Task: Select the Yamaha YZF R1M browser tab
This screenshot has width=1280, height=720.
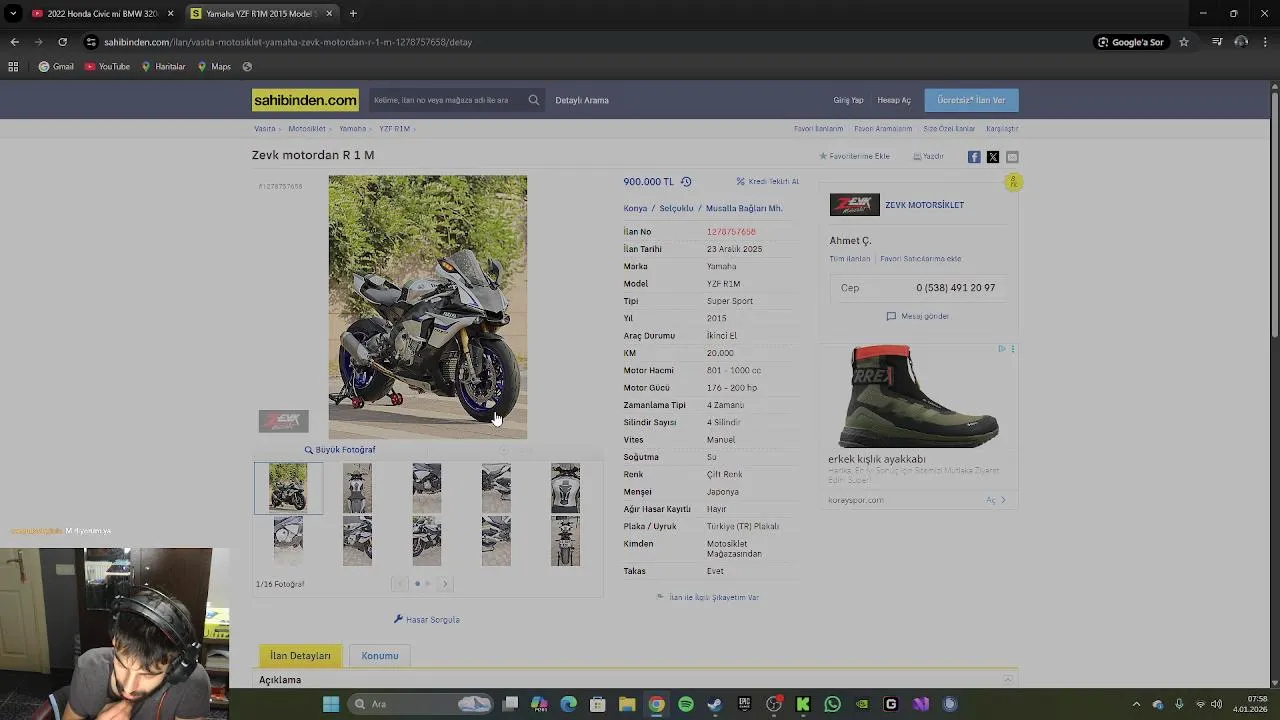Action: tap(263, 14)
